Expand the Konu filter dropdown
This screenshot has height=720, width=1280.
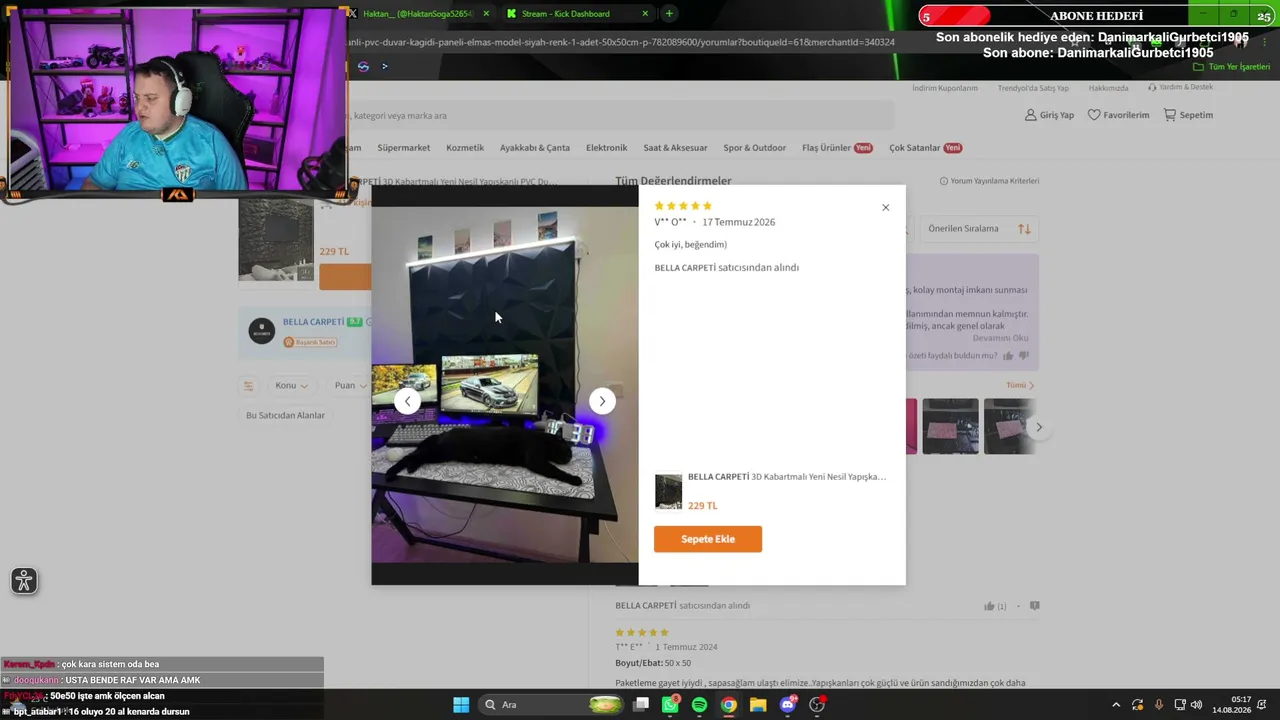(x=291, y=385)
